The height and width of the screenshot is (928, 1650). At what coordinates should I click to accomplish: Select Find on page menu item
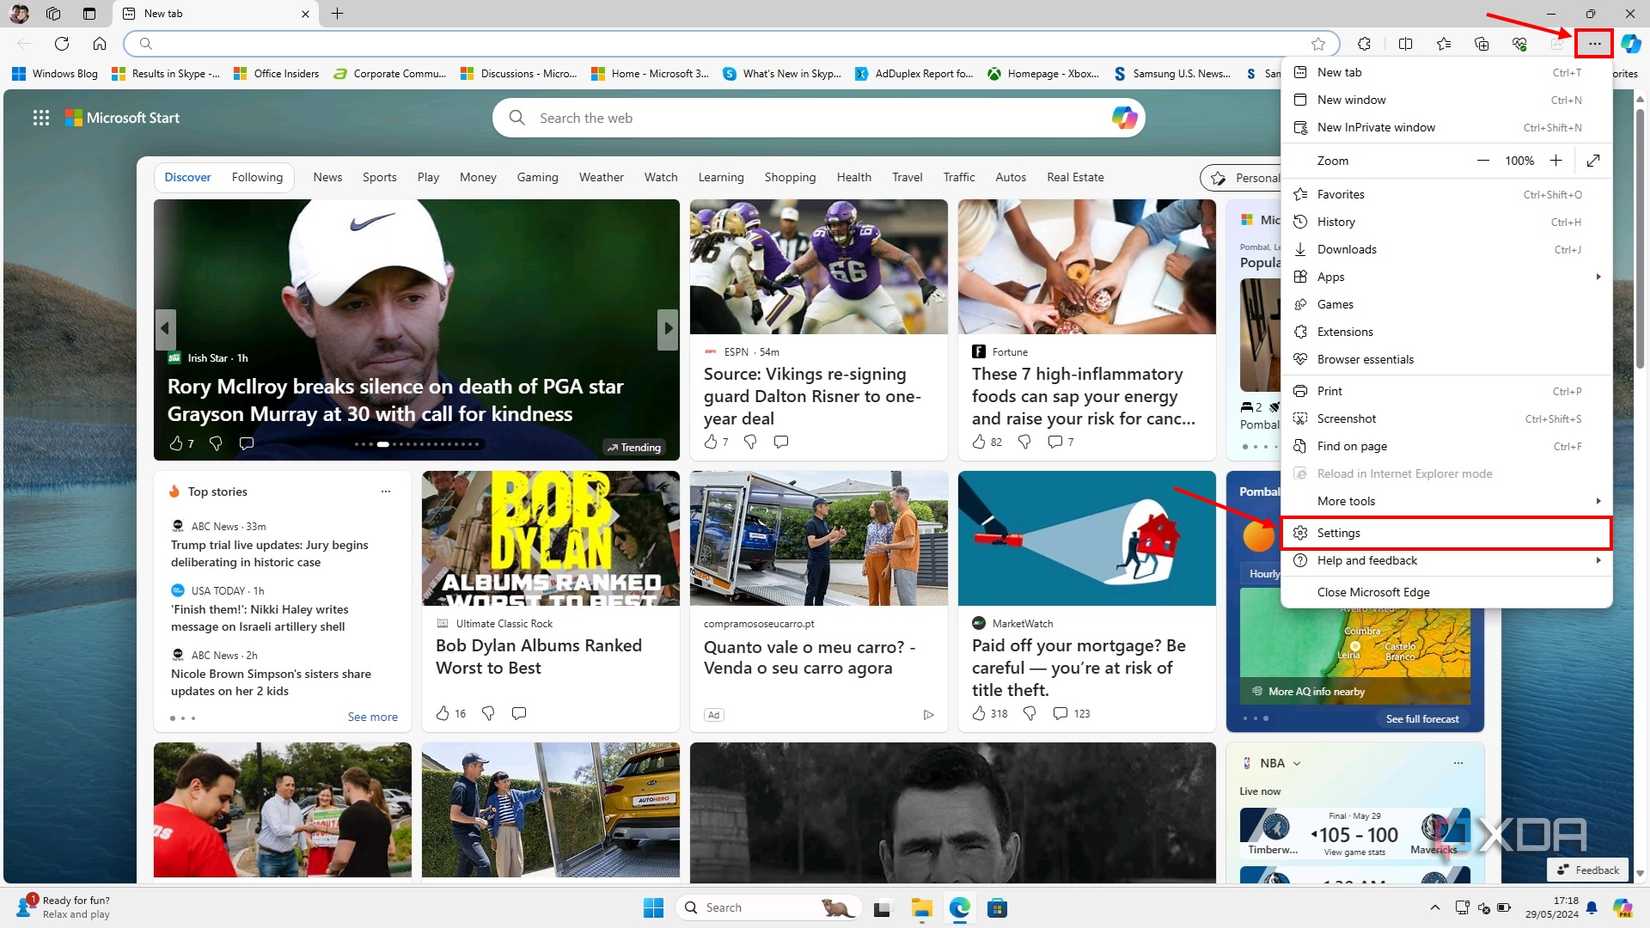(x=1447, y=446)
